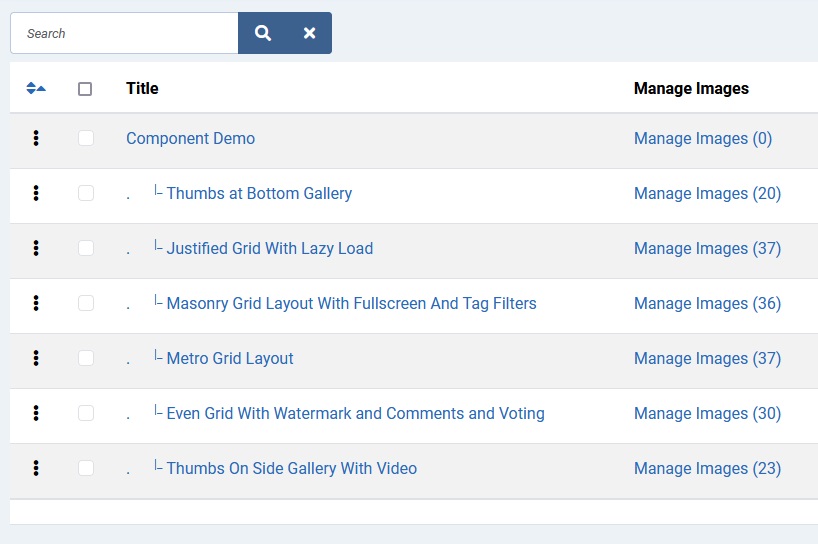The image size is (818, 544).
Task: Click the magnifier search button
Action: 263,33
